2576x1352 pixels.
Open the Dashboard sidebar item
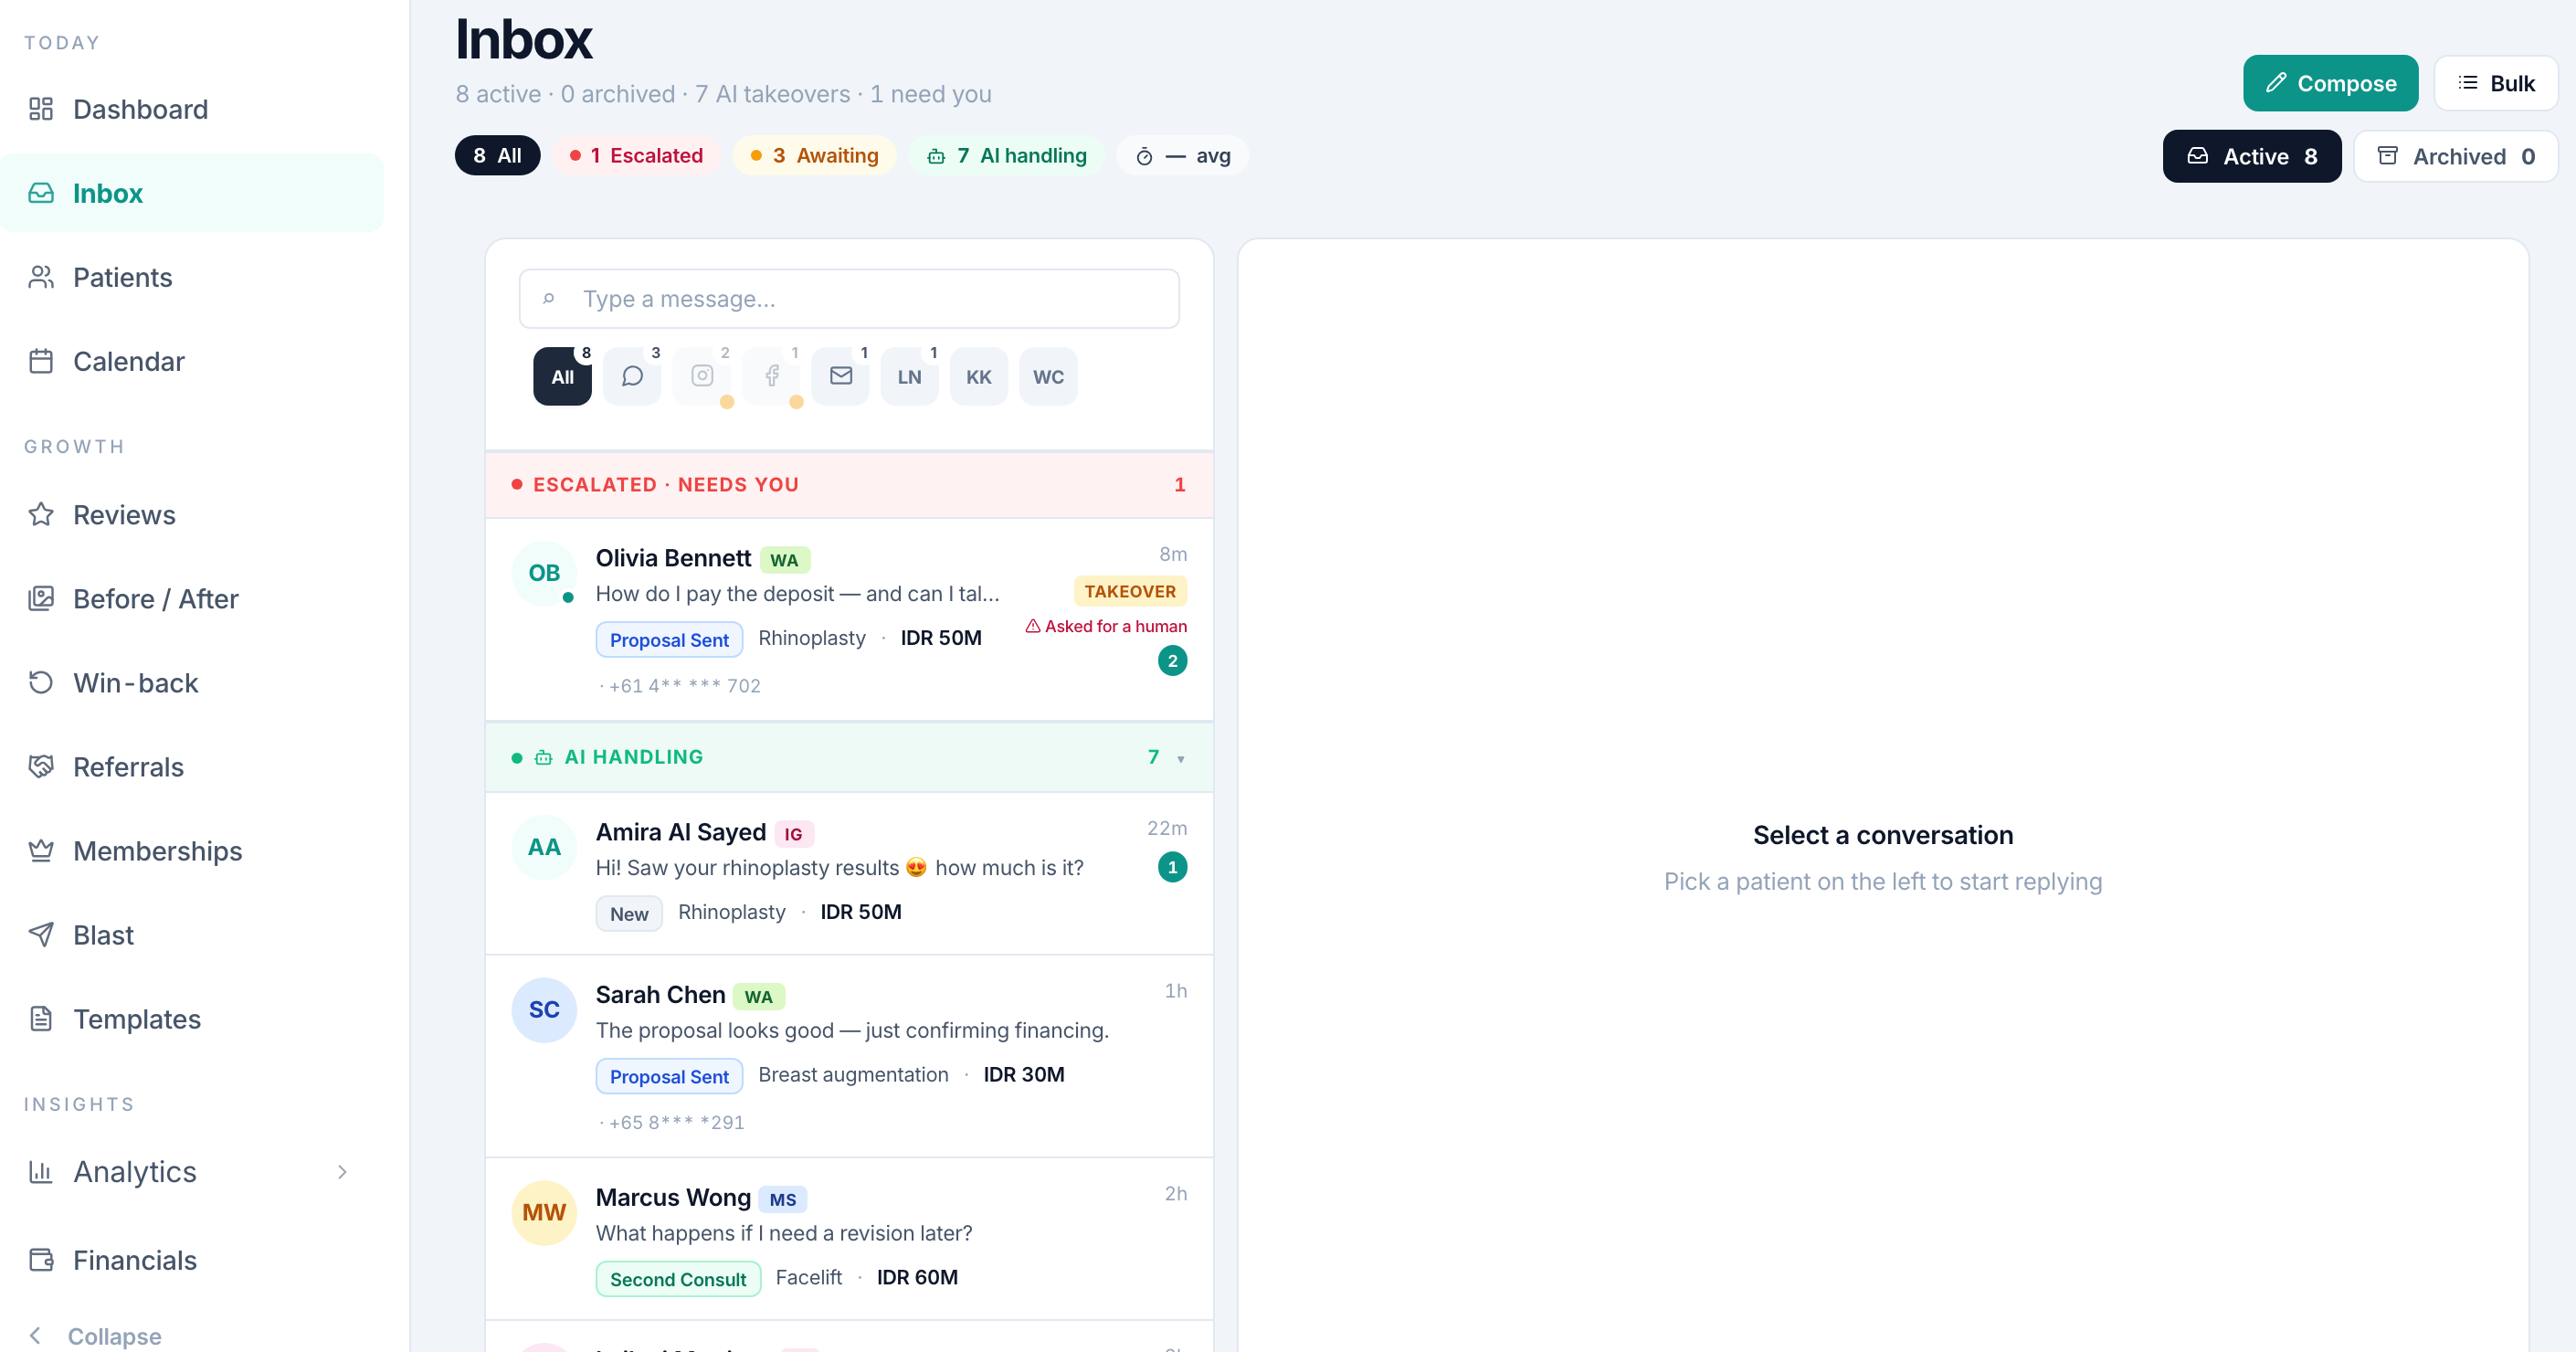(x=191, y=109)
